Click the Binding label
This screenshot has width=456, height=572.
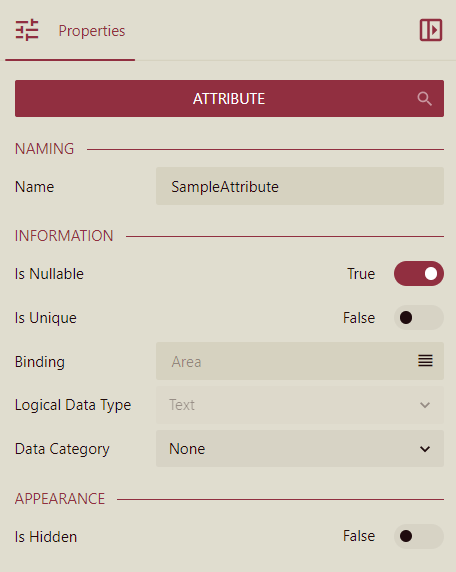(40, 362)
